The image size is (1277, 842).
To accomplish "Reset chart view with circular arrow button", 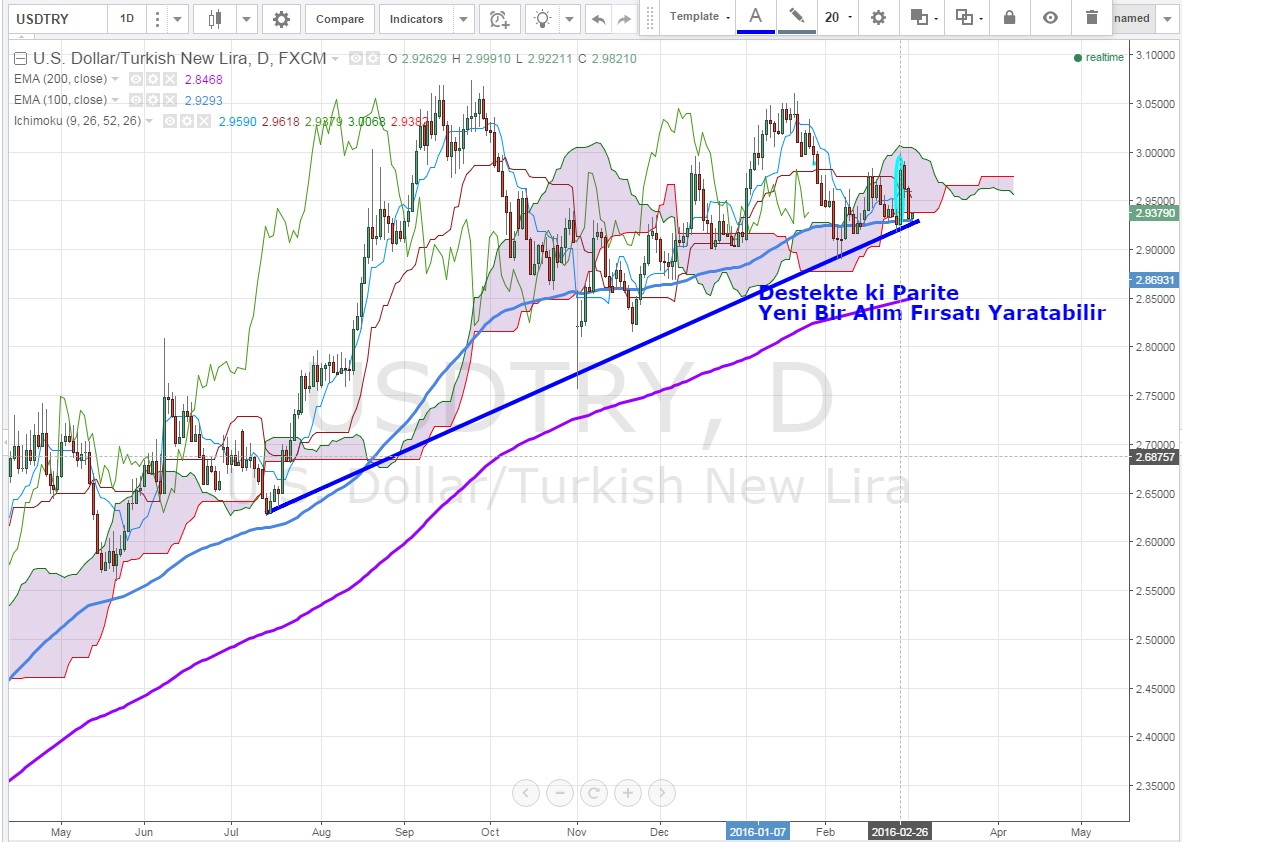I will coord(594,793).
